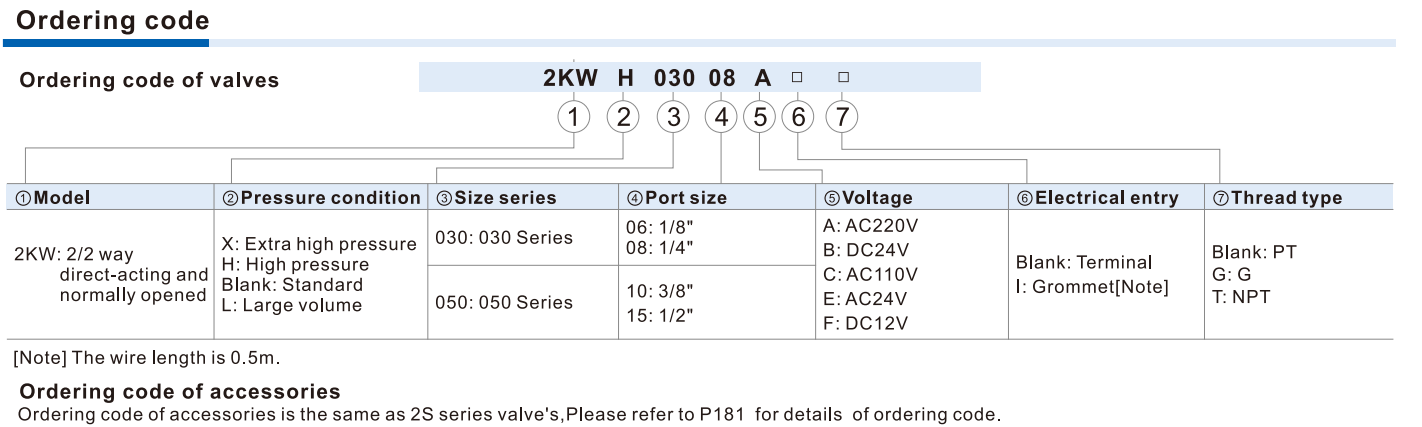Viewport: 1422px width, 427px height.
Task: Click the I: Grommet[Note] entry
Action: (1092, 288)
